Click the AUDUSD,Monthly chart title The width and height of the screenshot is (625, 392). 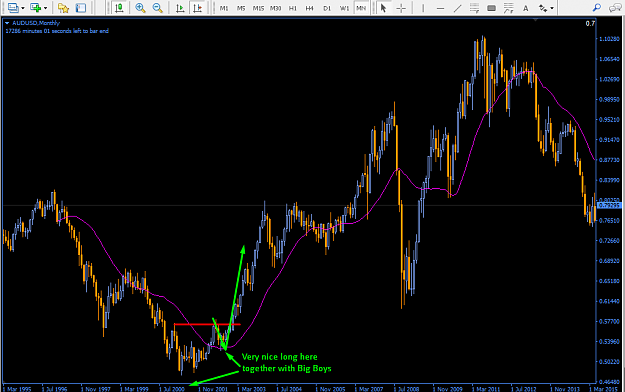(x=36, y=23)
